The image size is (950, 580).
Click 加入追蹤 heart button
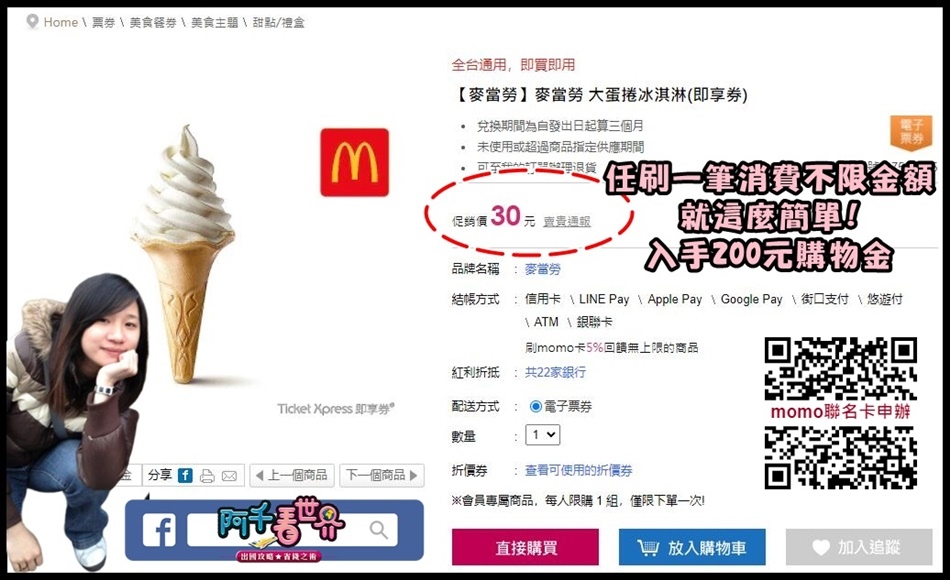tap(859, 547)
